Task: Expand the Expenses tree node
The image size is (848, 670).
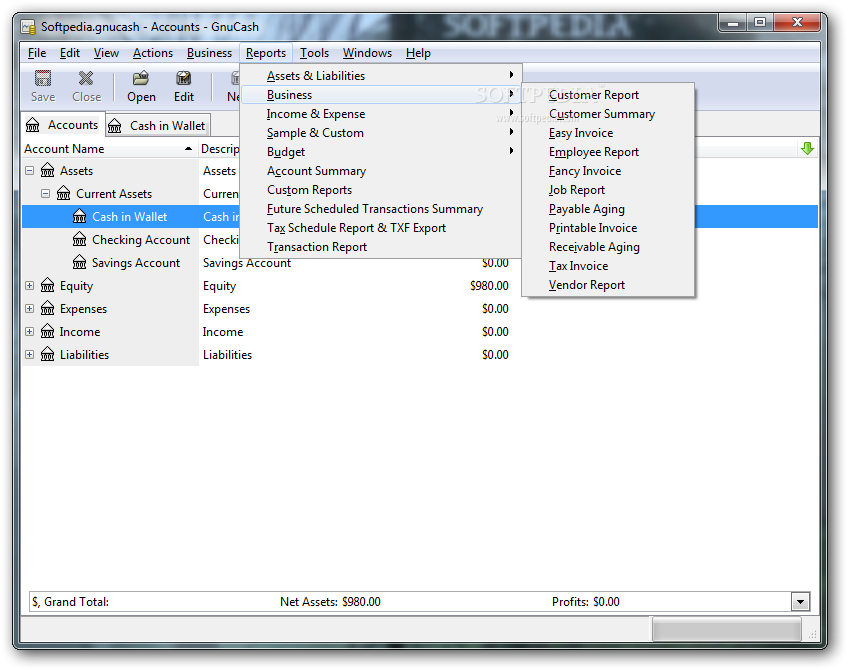Action: pyautogui.click(x=30, y=309)
